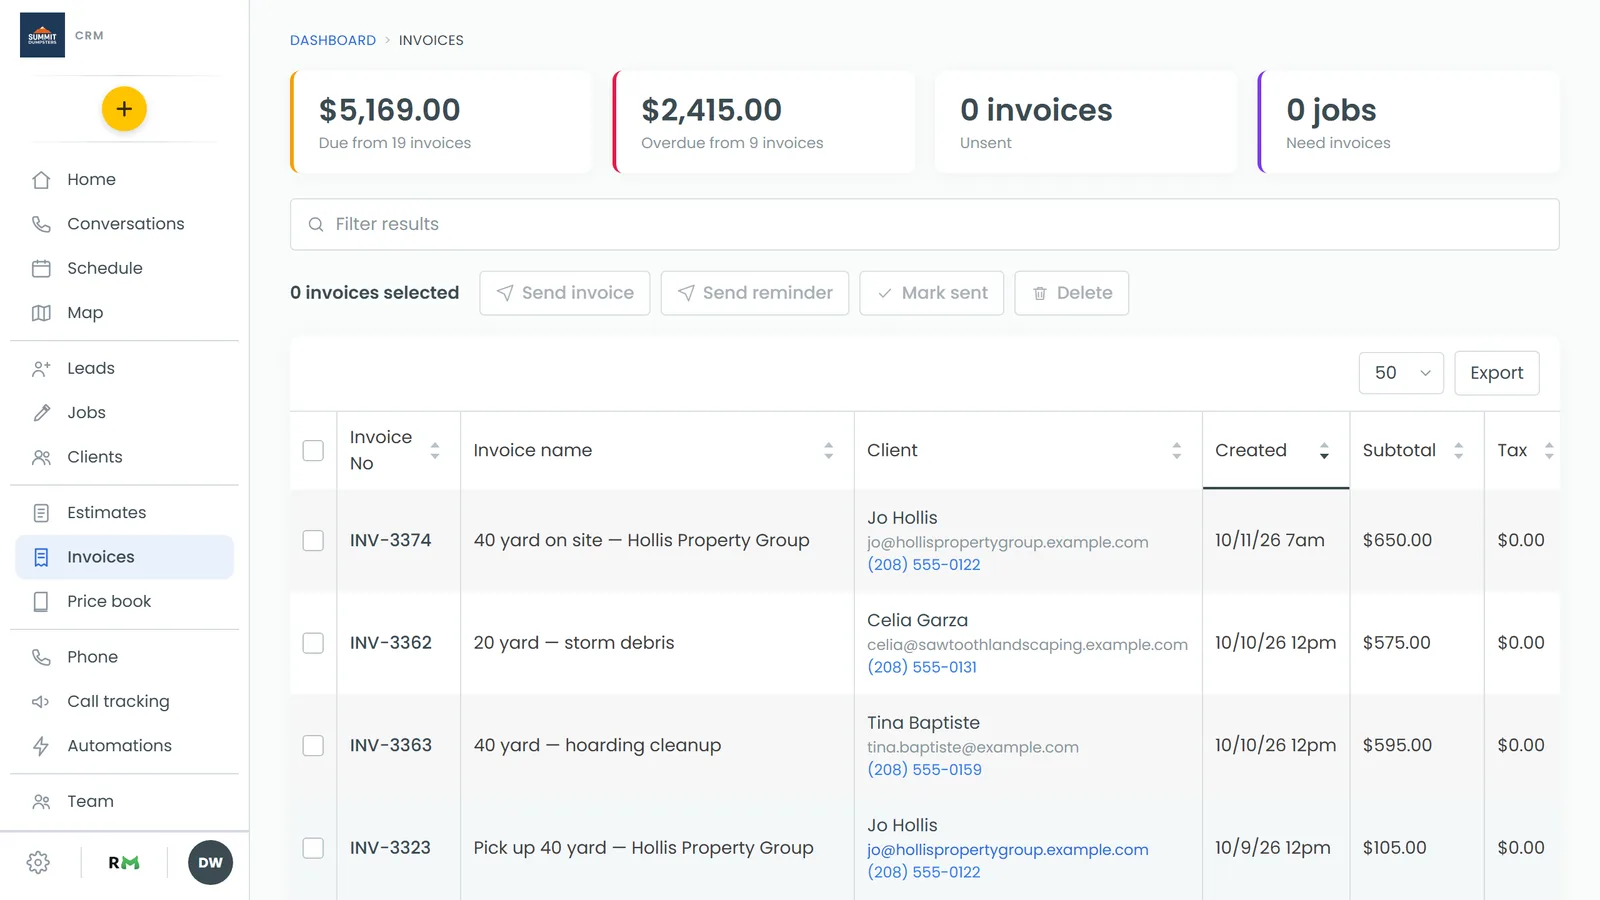Check the INV-3374 row checkbox
This screenshot has width=1600, height=900.
[313, 541]
